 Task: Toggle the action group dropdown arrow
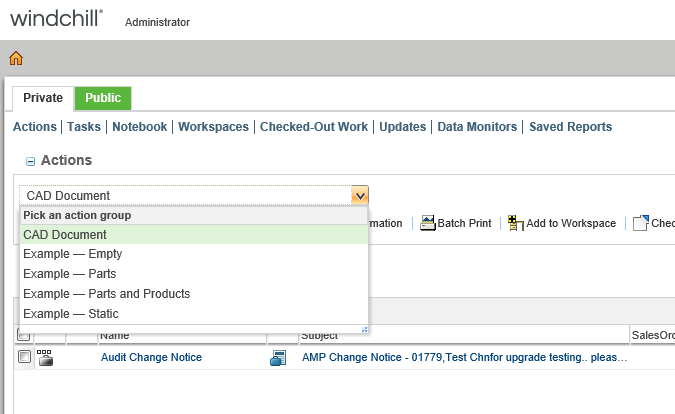coord(360,196)
